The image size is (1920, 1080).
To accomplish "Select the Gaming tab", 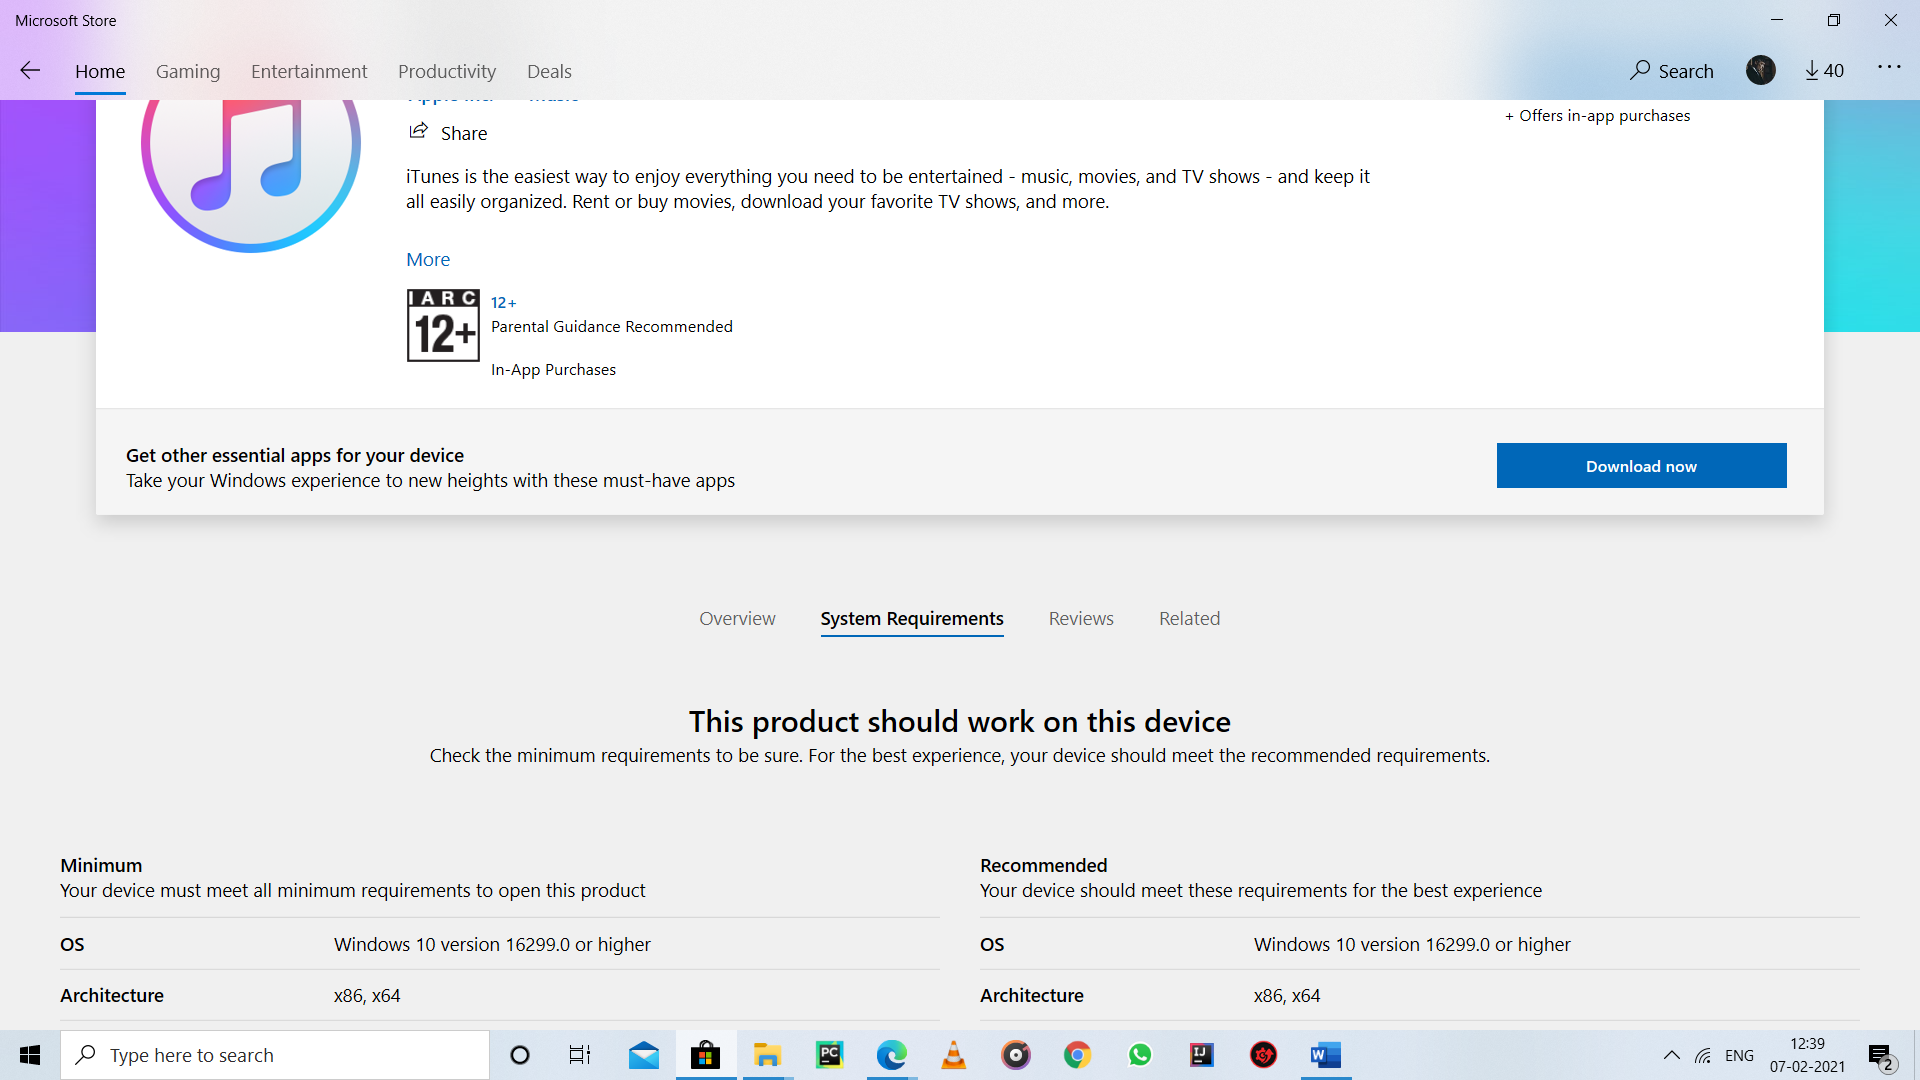I will (x=188, y=71).
